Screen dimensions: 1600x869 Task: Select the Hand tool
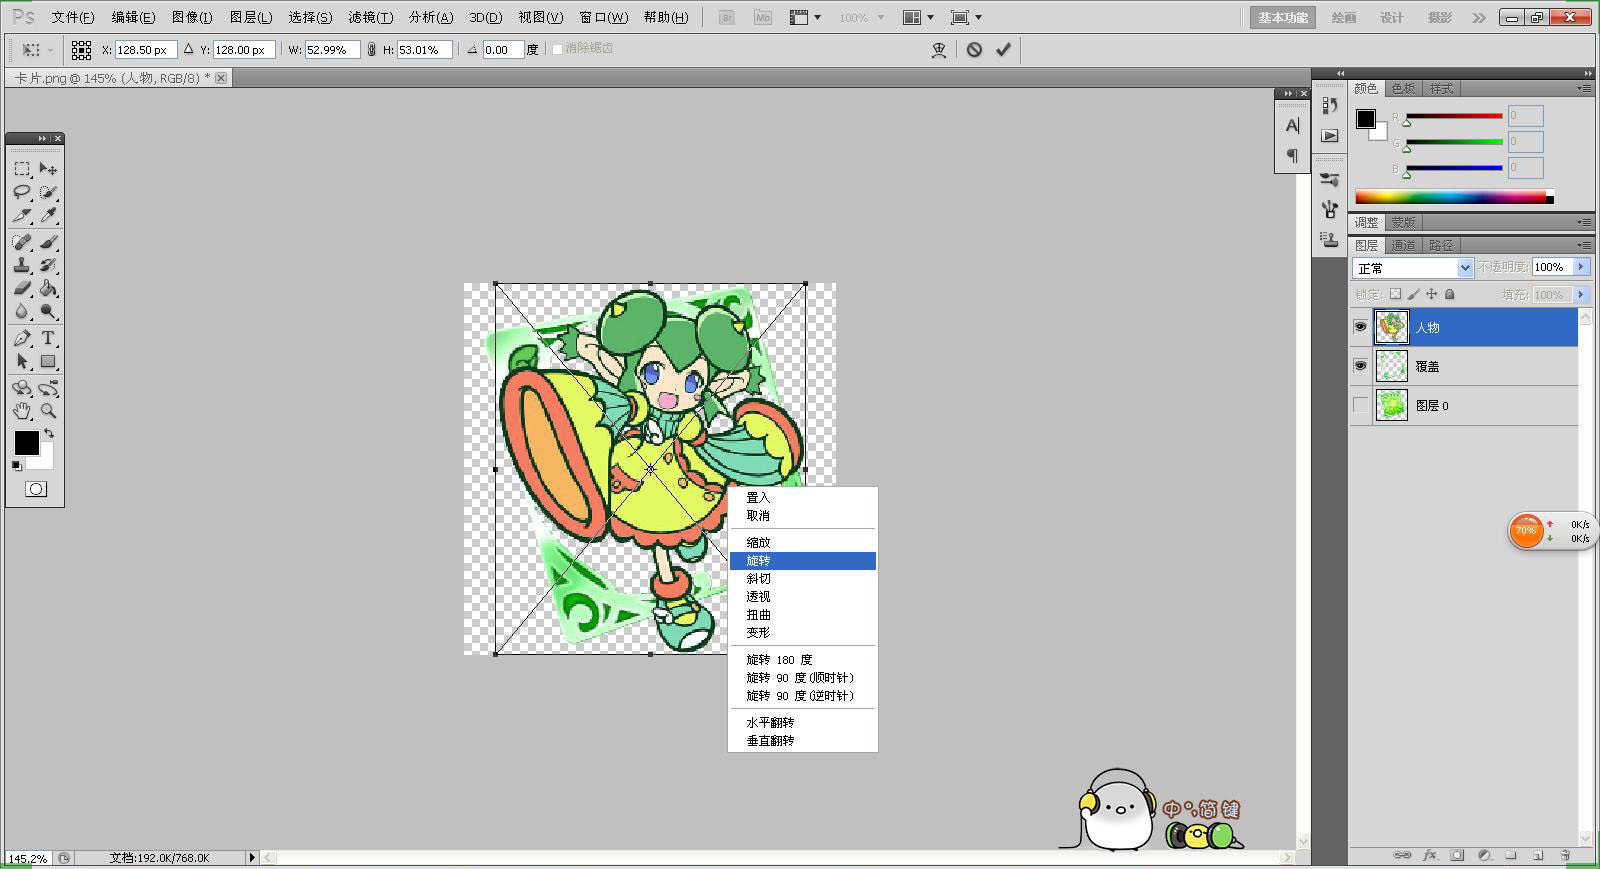22,411
